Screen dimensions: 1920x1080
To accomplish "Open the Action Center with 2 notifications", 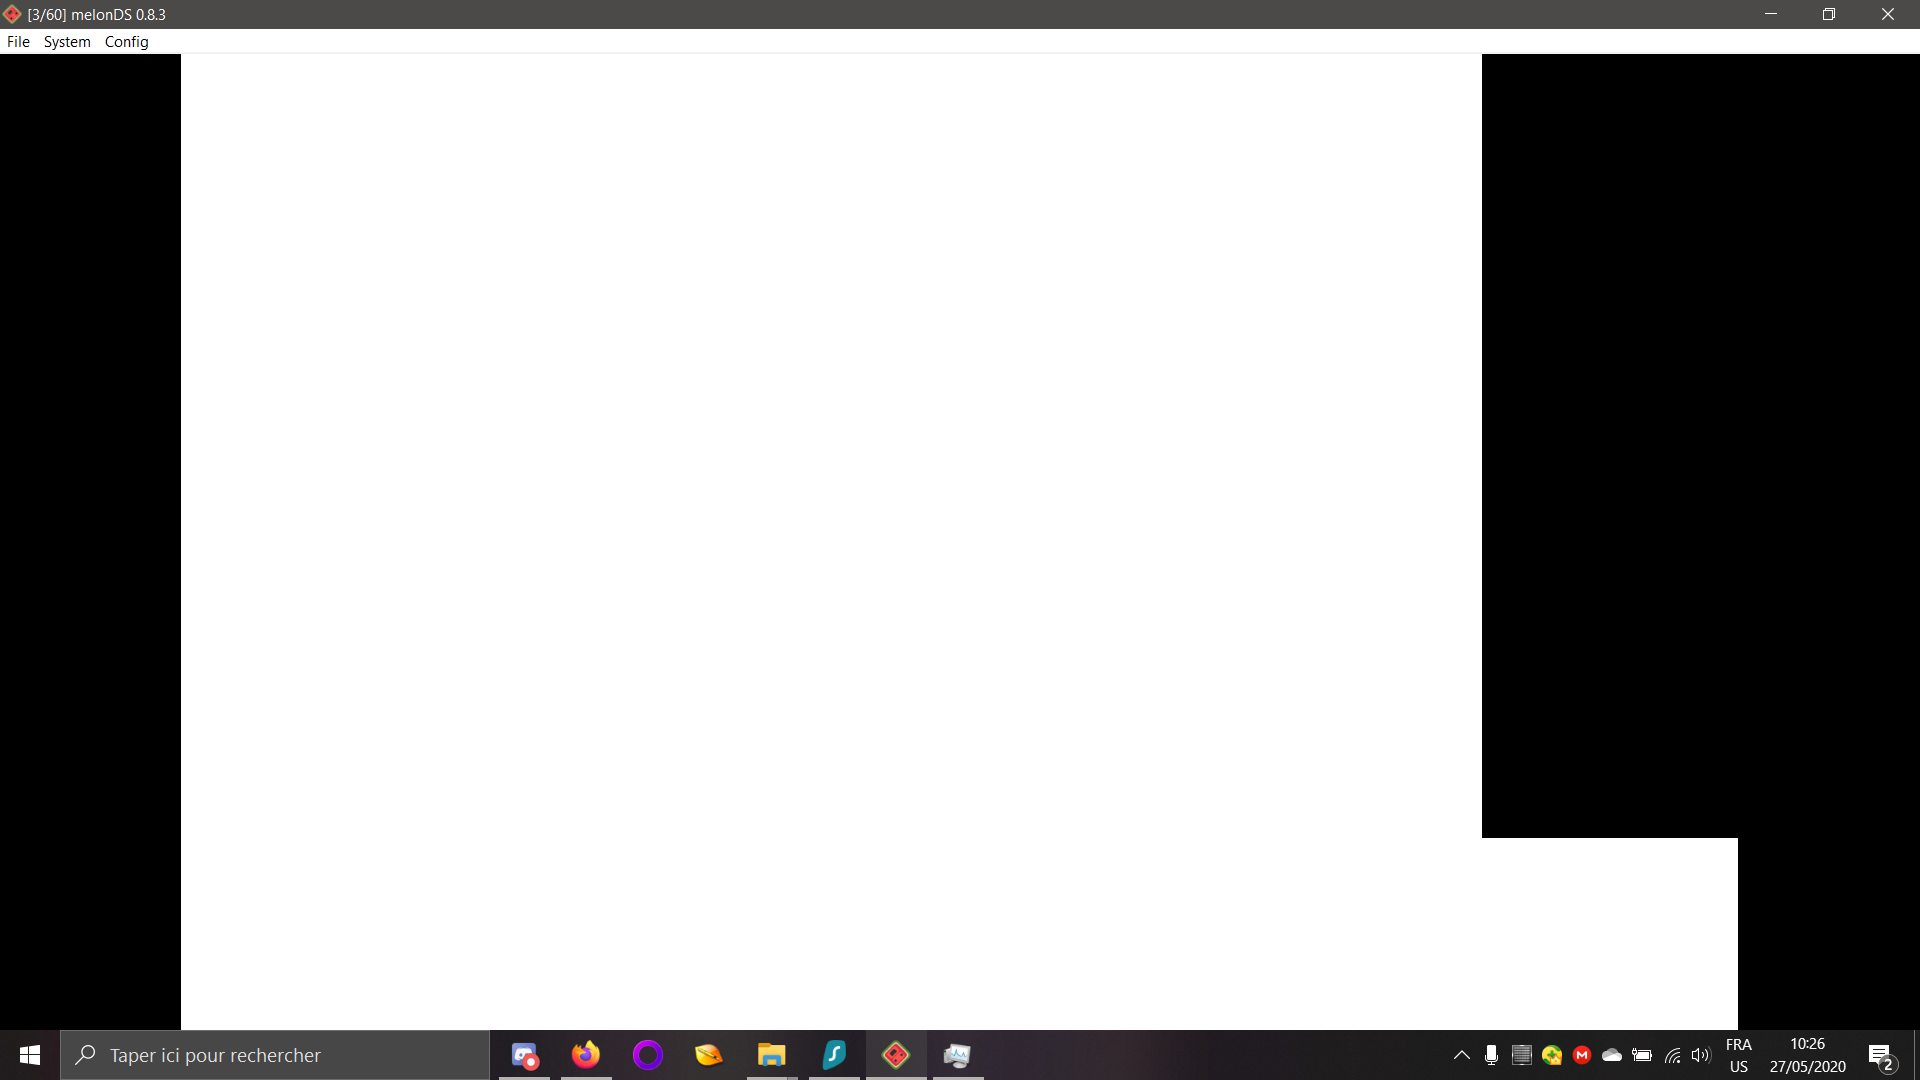I will 1878,1054.
